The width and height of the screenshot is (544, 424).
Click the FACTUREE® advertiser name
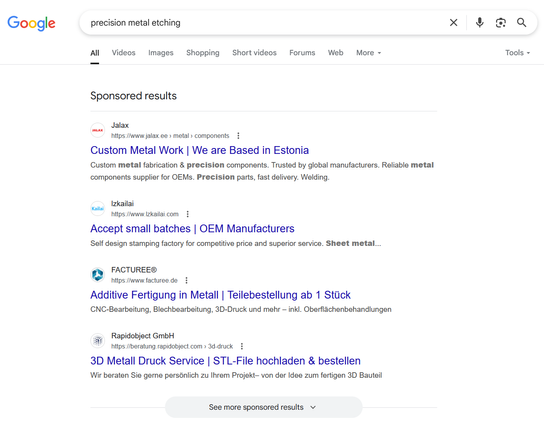[134, 270]
